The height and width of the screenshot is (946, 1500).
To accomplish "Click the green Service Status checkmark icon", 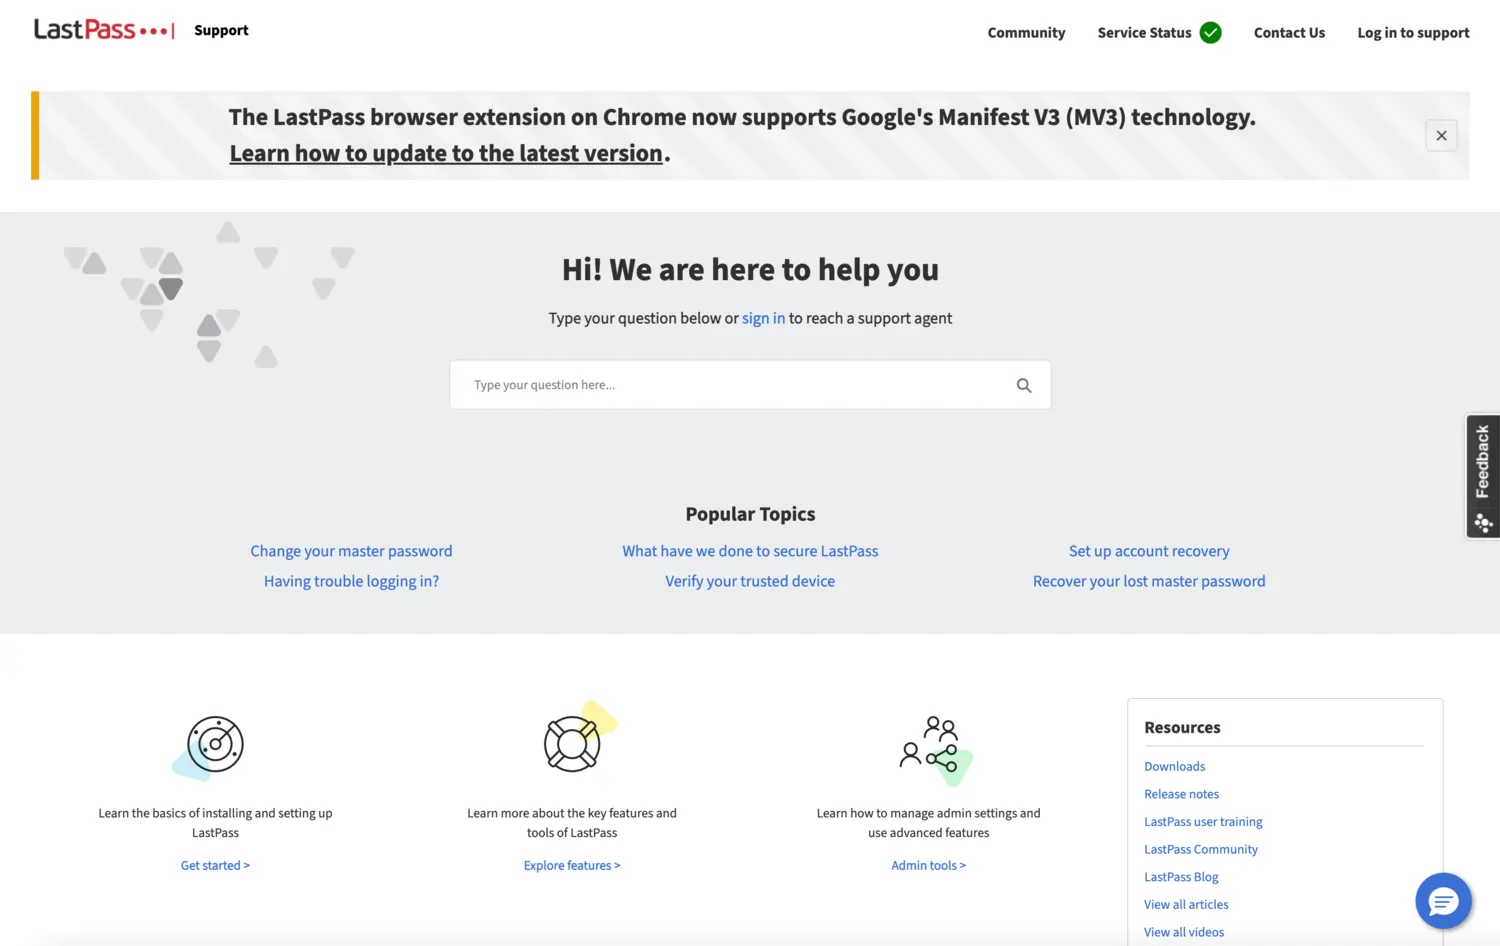I will 1210,33.
